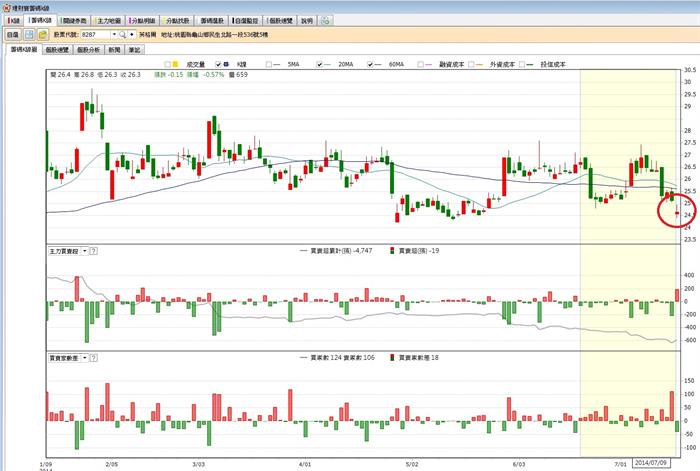Select the 個股總覽 sub-tab

(x=58, y=50)
